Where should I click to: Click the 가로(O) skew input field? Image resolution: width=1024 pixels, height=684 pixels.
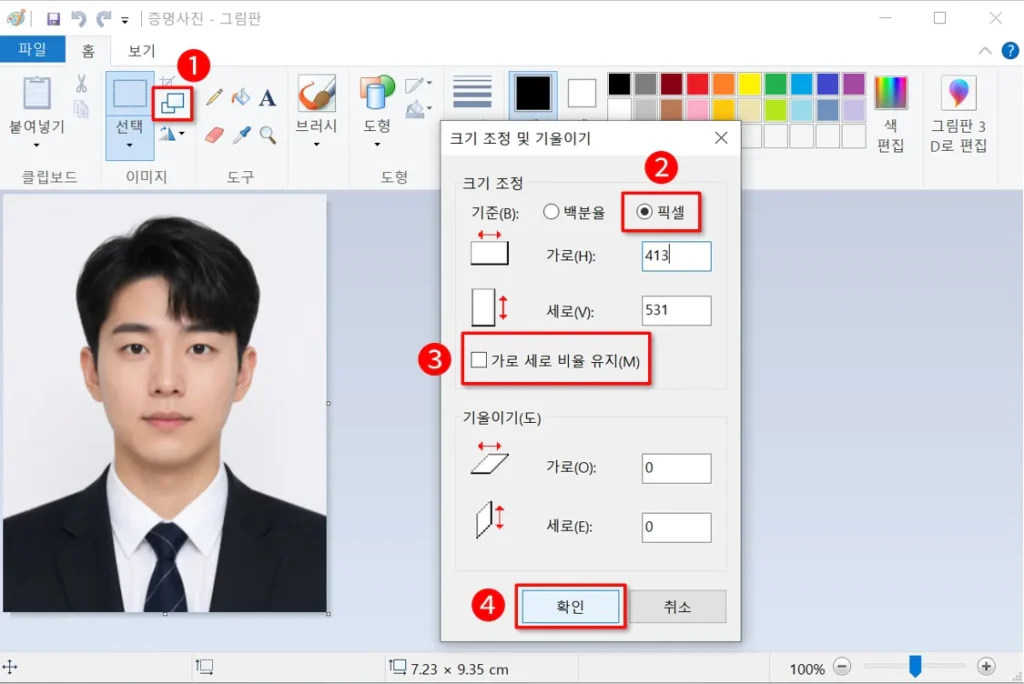tap(677, 468)
